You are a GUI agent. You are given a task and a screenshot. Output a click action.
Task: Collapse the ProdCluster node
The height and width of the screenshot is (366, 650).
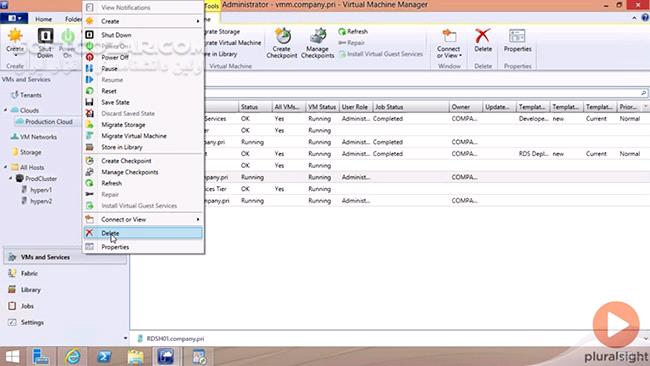[11, 179]
